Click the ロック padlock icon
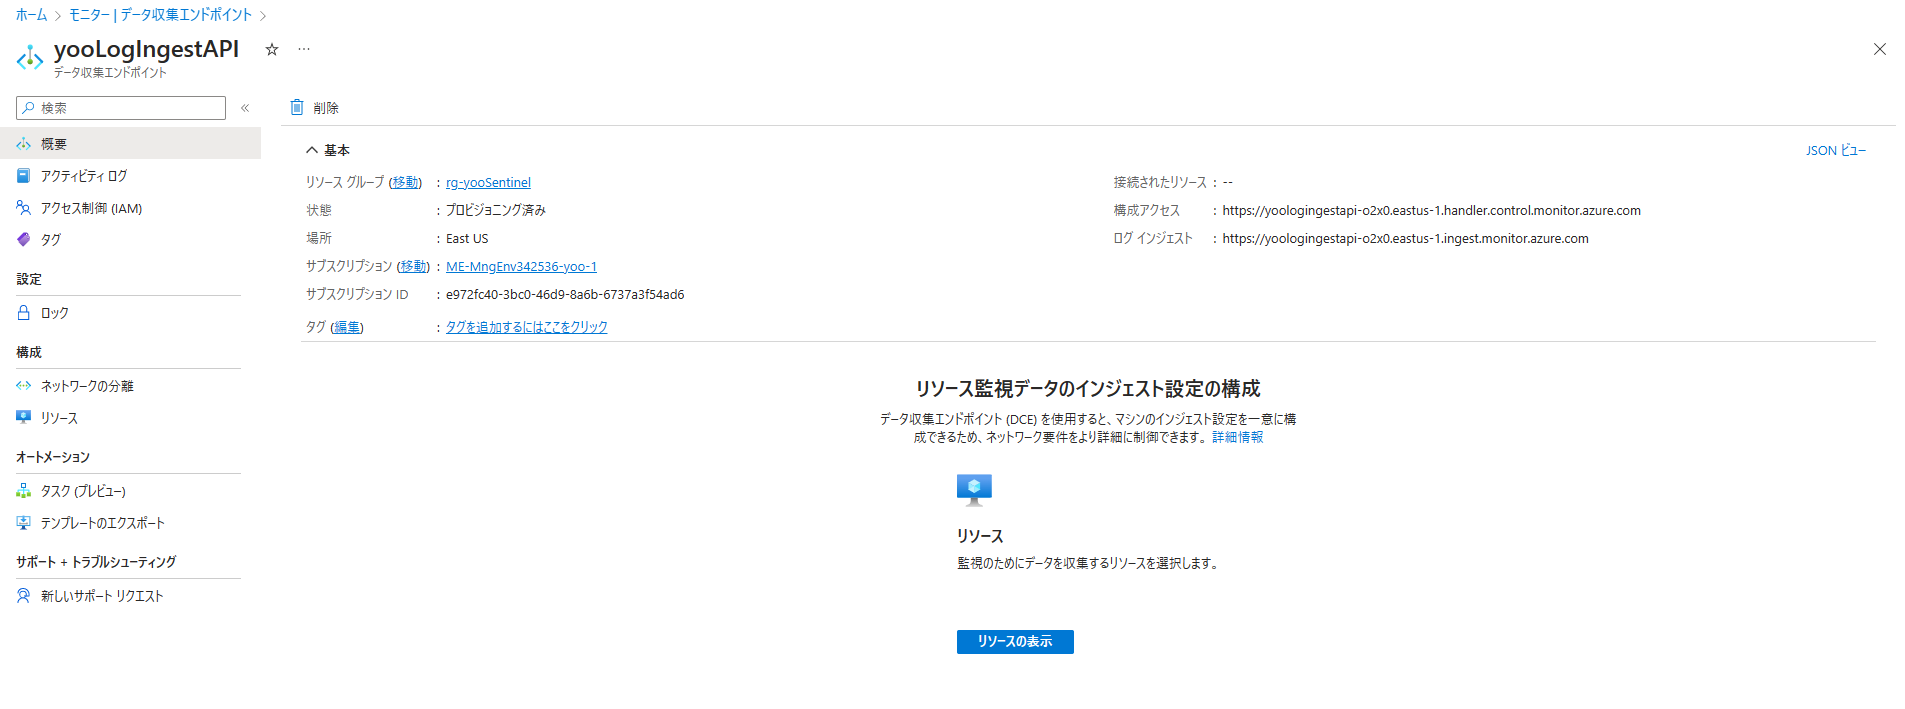1905x709 pixels. [x=24, y=313]
